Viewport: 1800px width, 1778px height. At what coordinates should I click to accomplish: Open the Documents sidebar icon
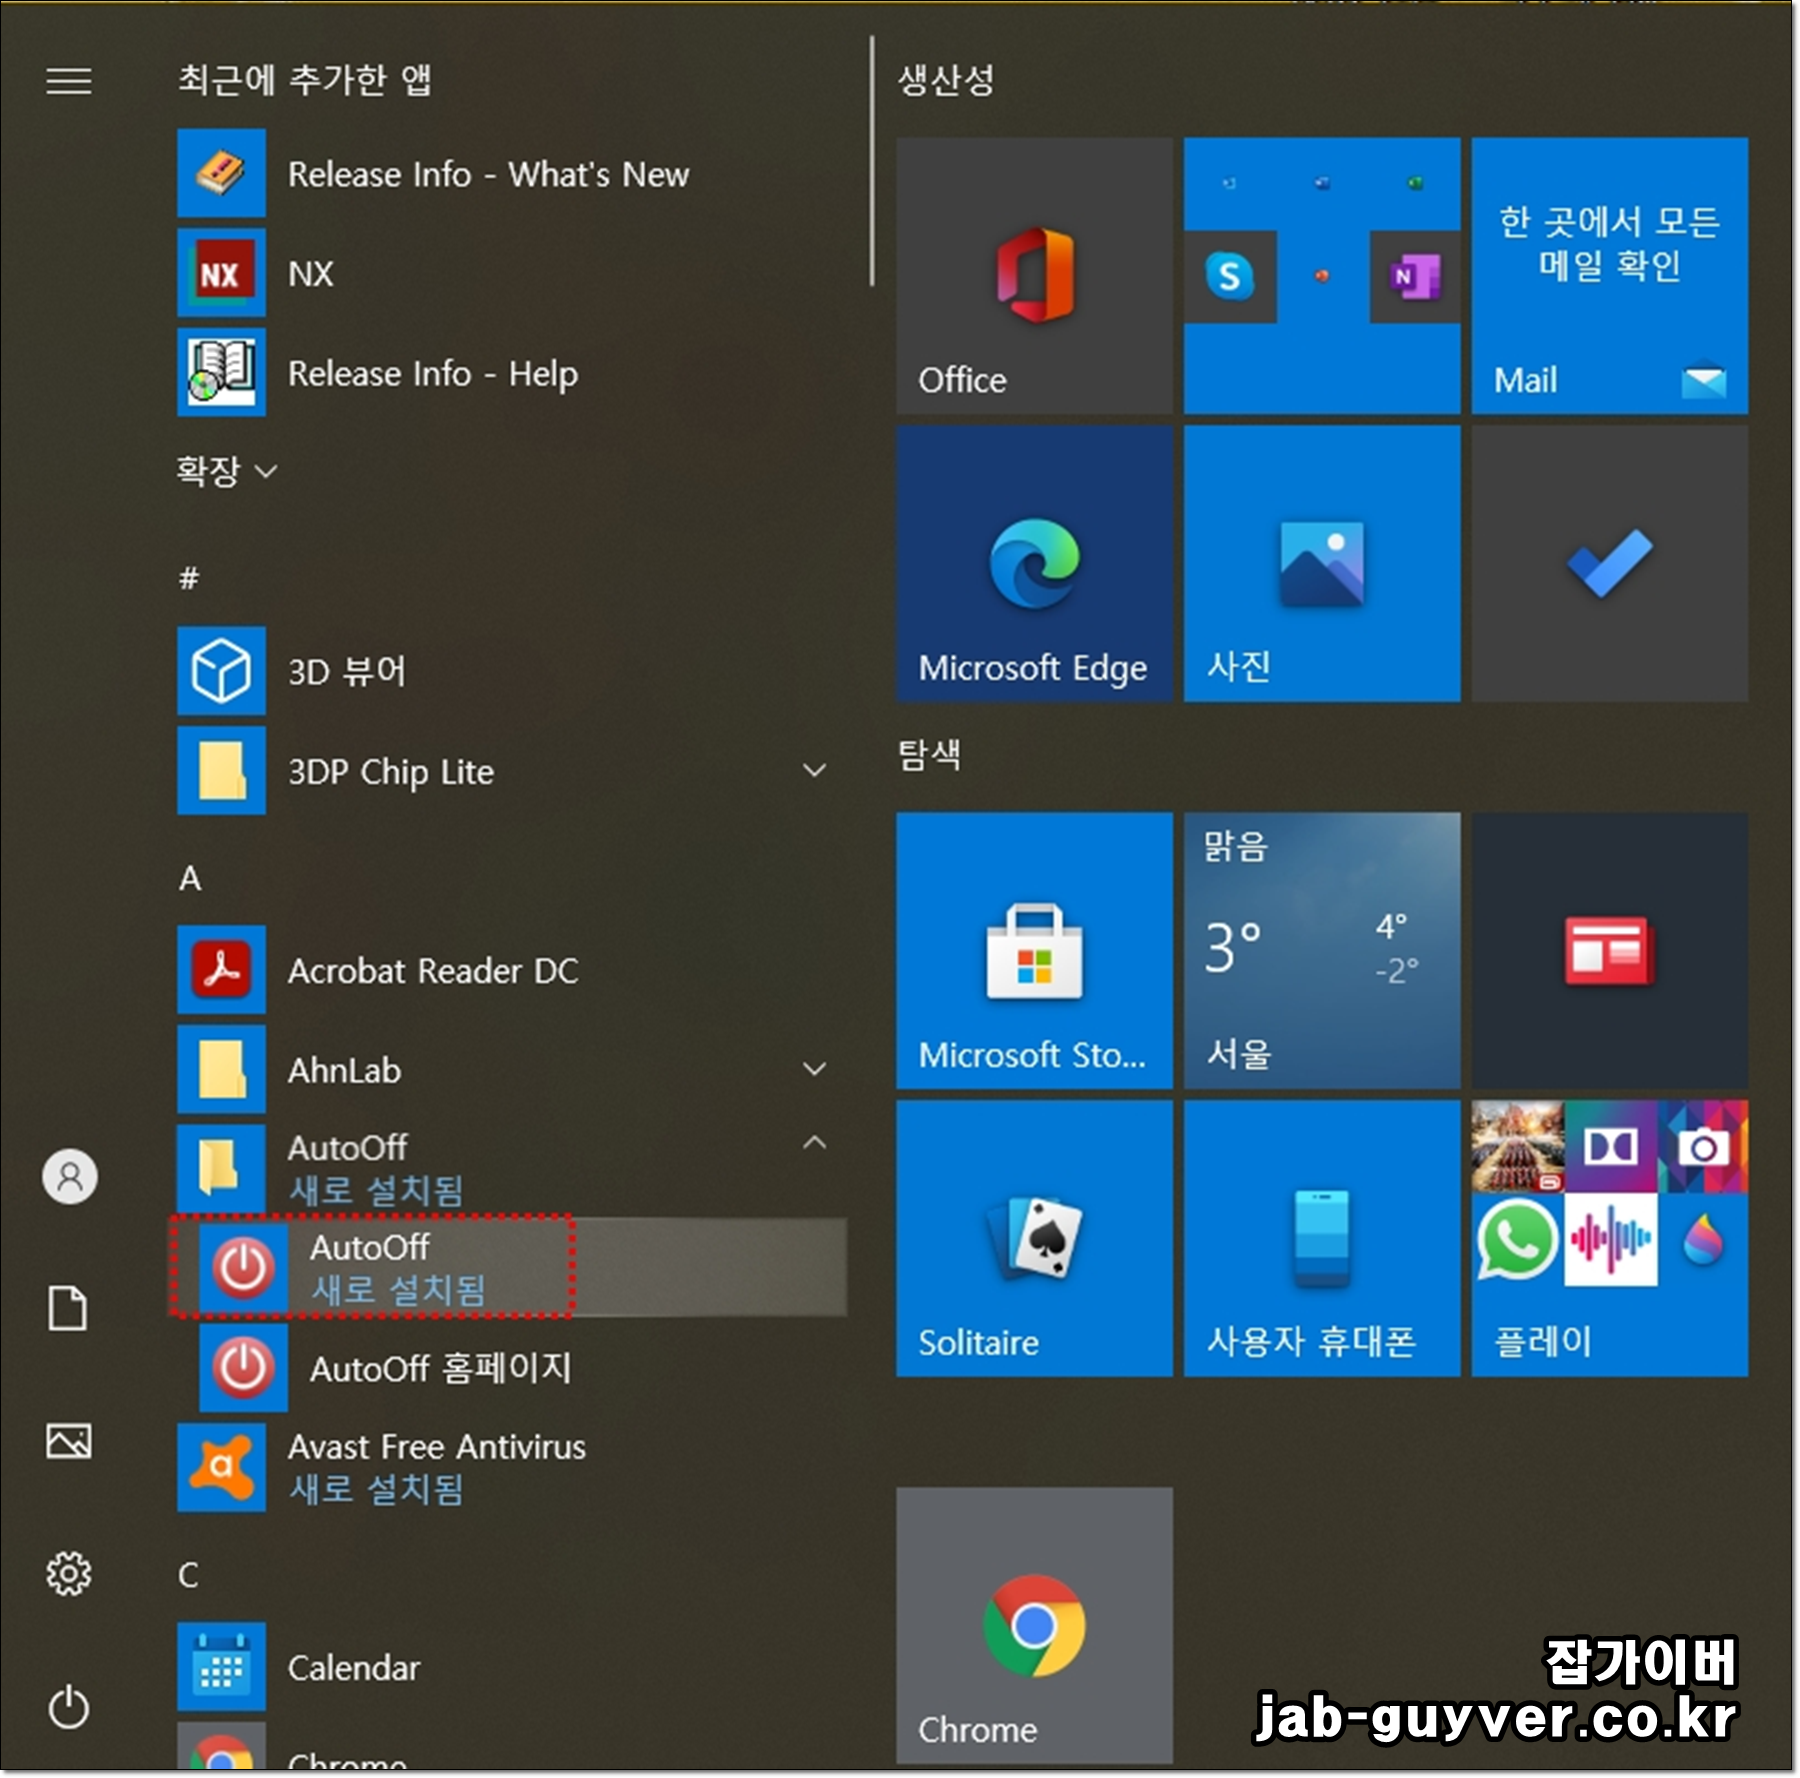(x=69, y=1308)
